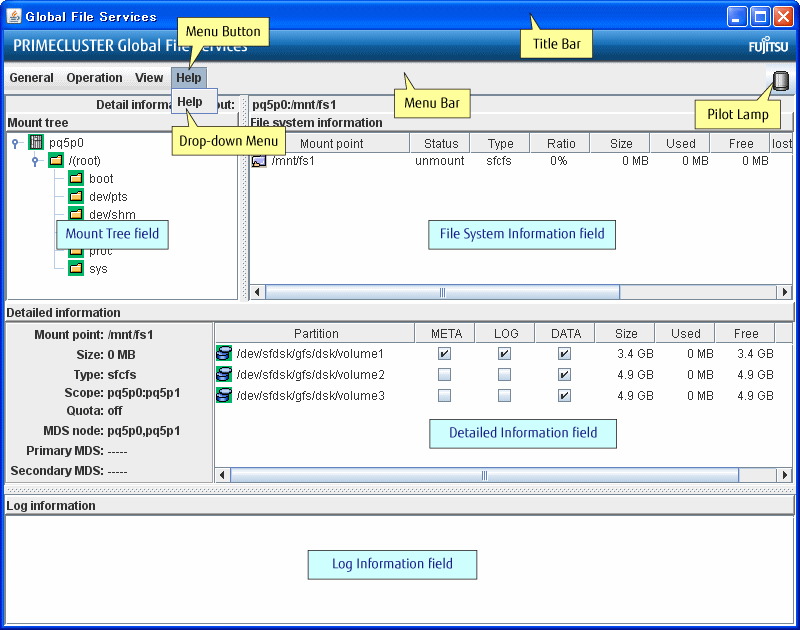This screenshot has height=630, width=800.
Task: Click the Mount point column header
Action: [x=331, y=143]
